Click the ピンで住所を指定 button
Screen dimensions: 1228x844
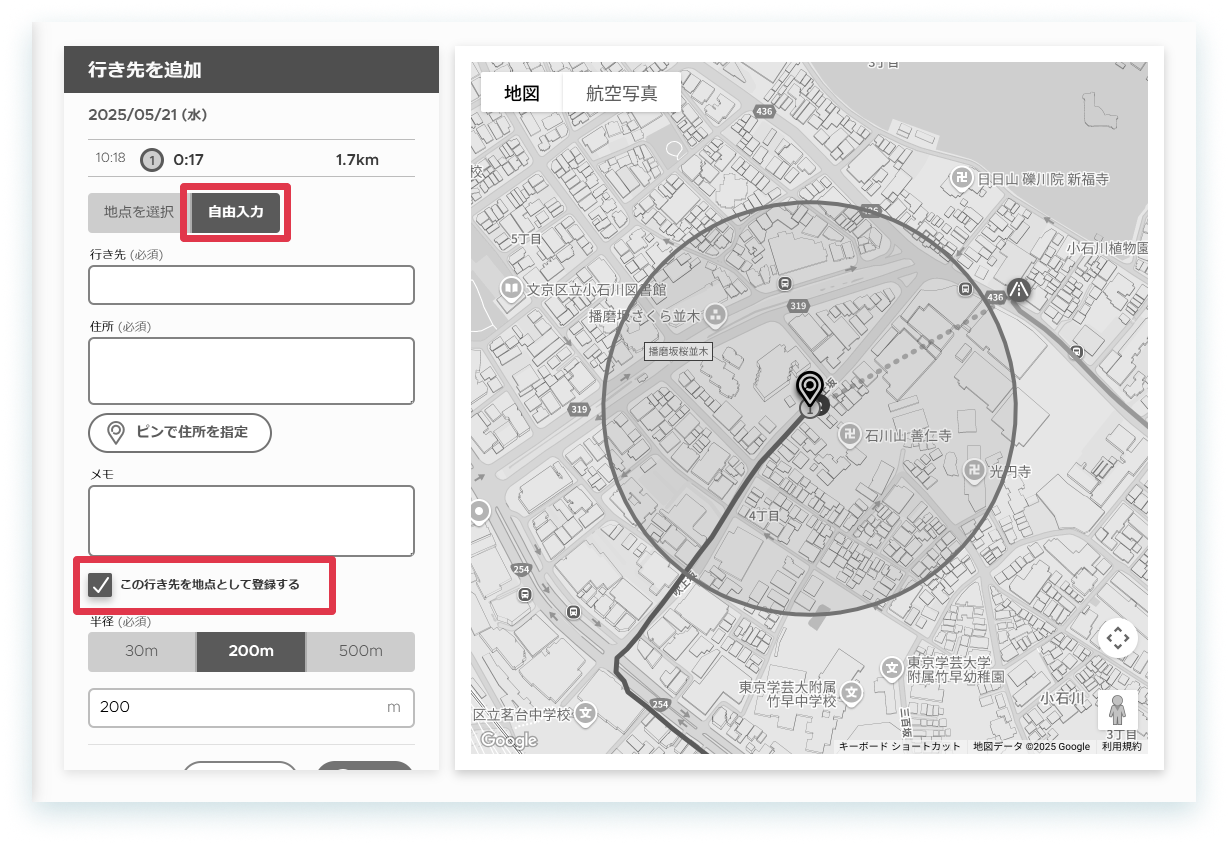(180, 432)
